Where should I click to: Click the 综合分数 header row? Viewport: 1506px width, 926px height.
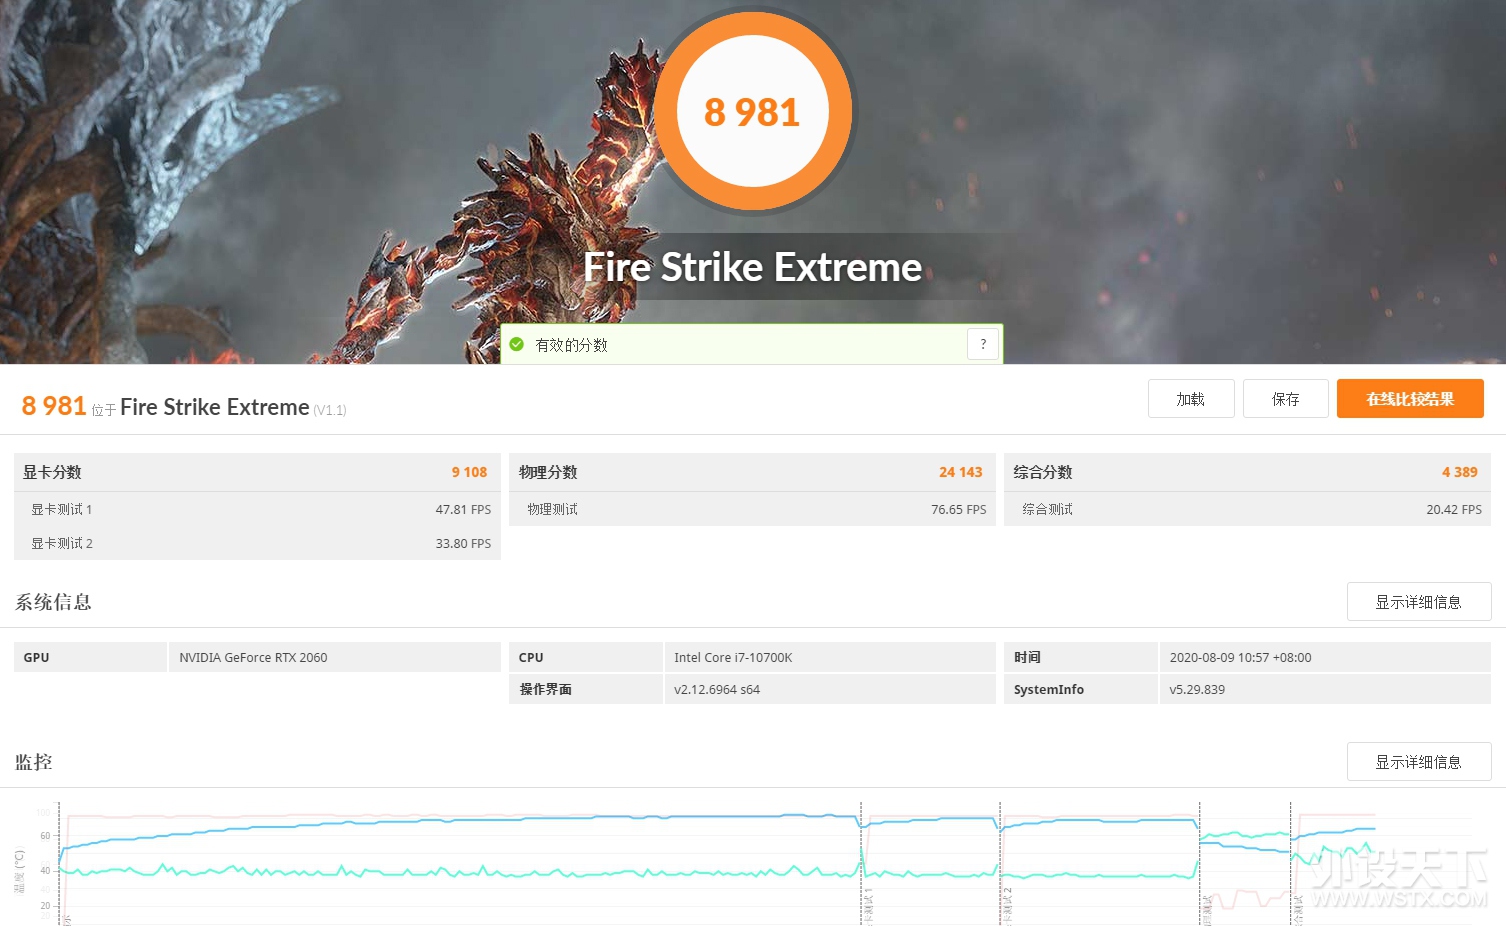click(x=1247, y=472)
